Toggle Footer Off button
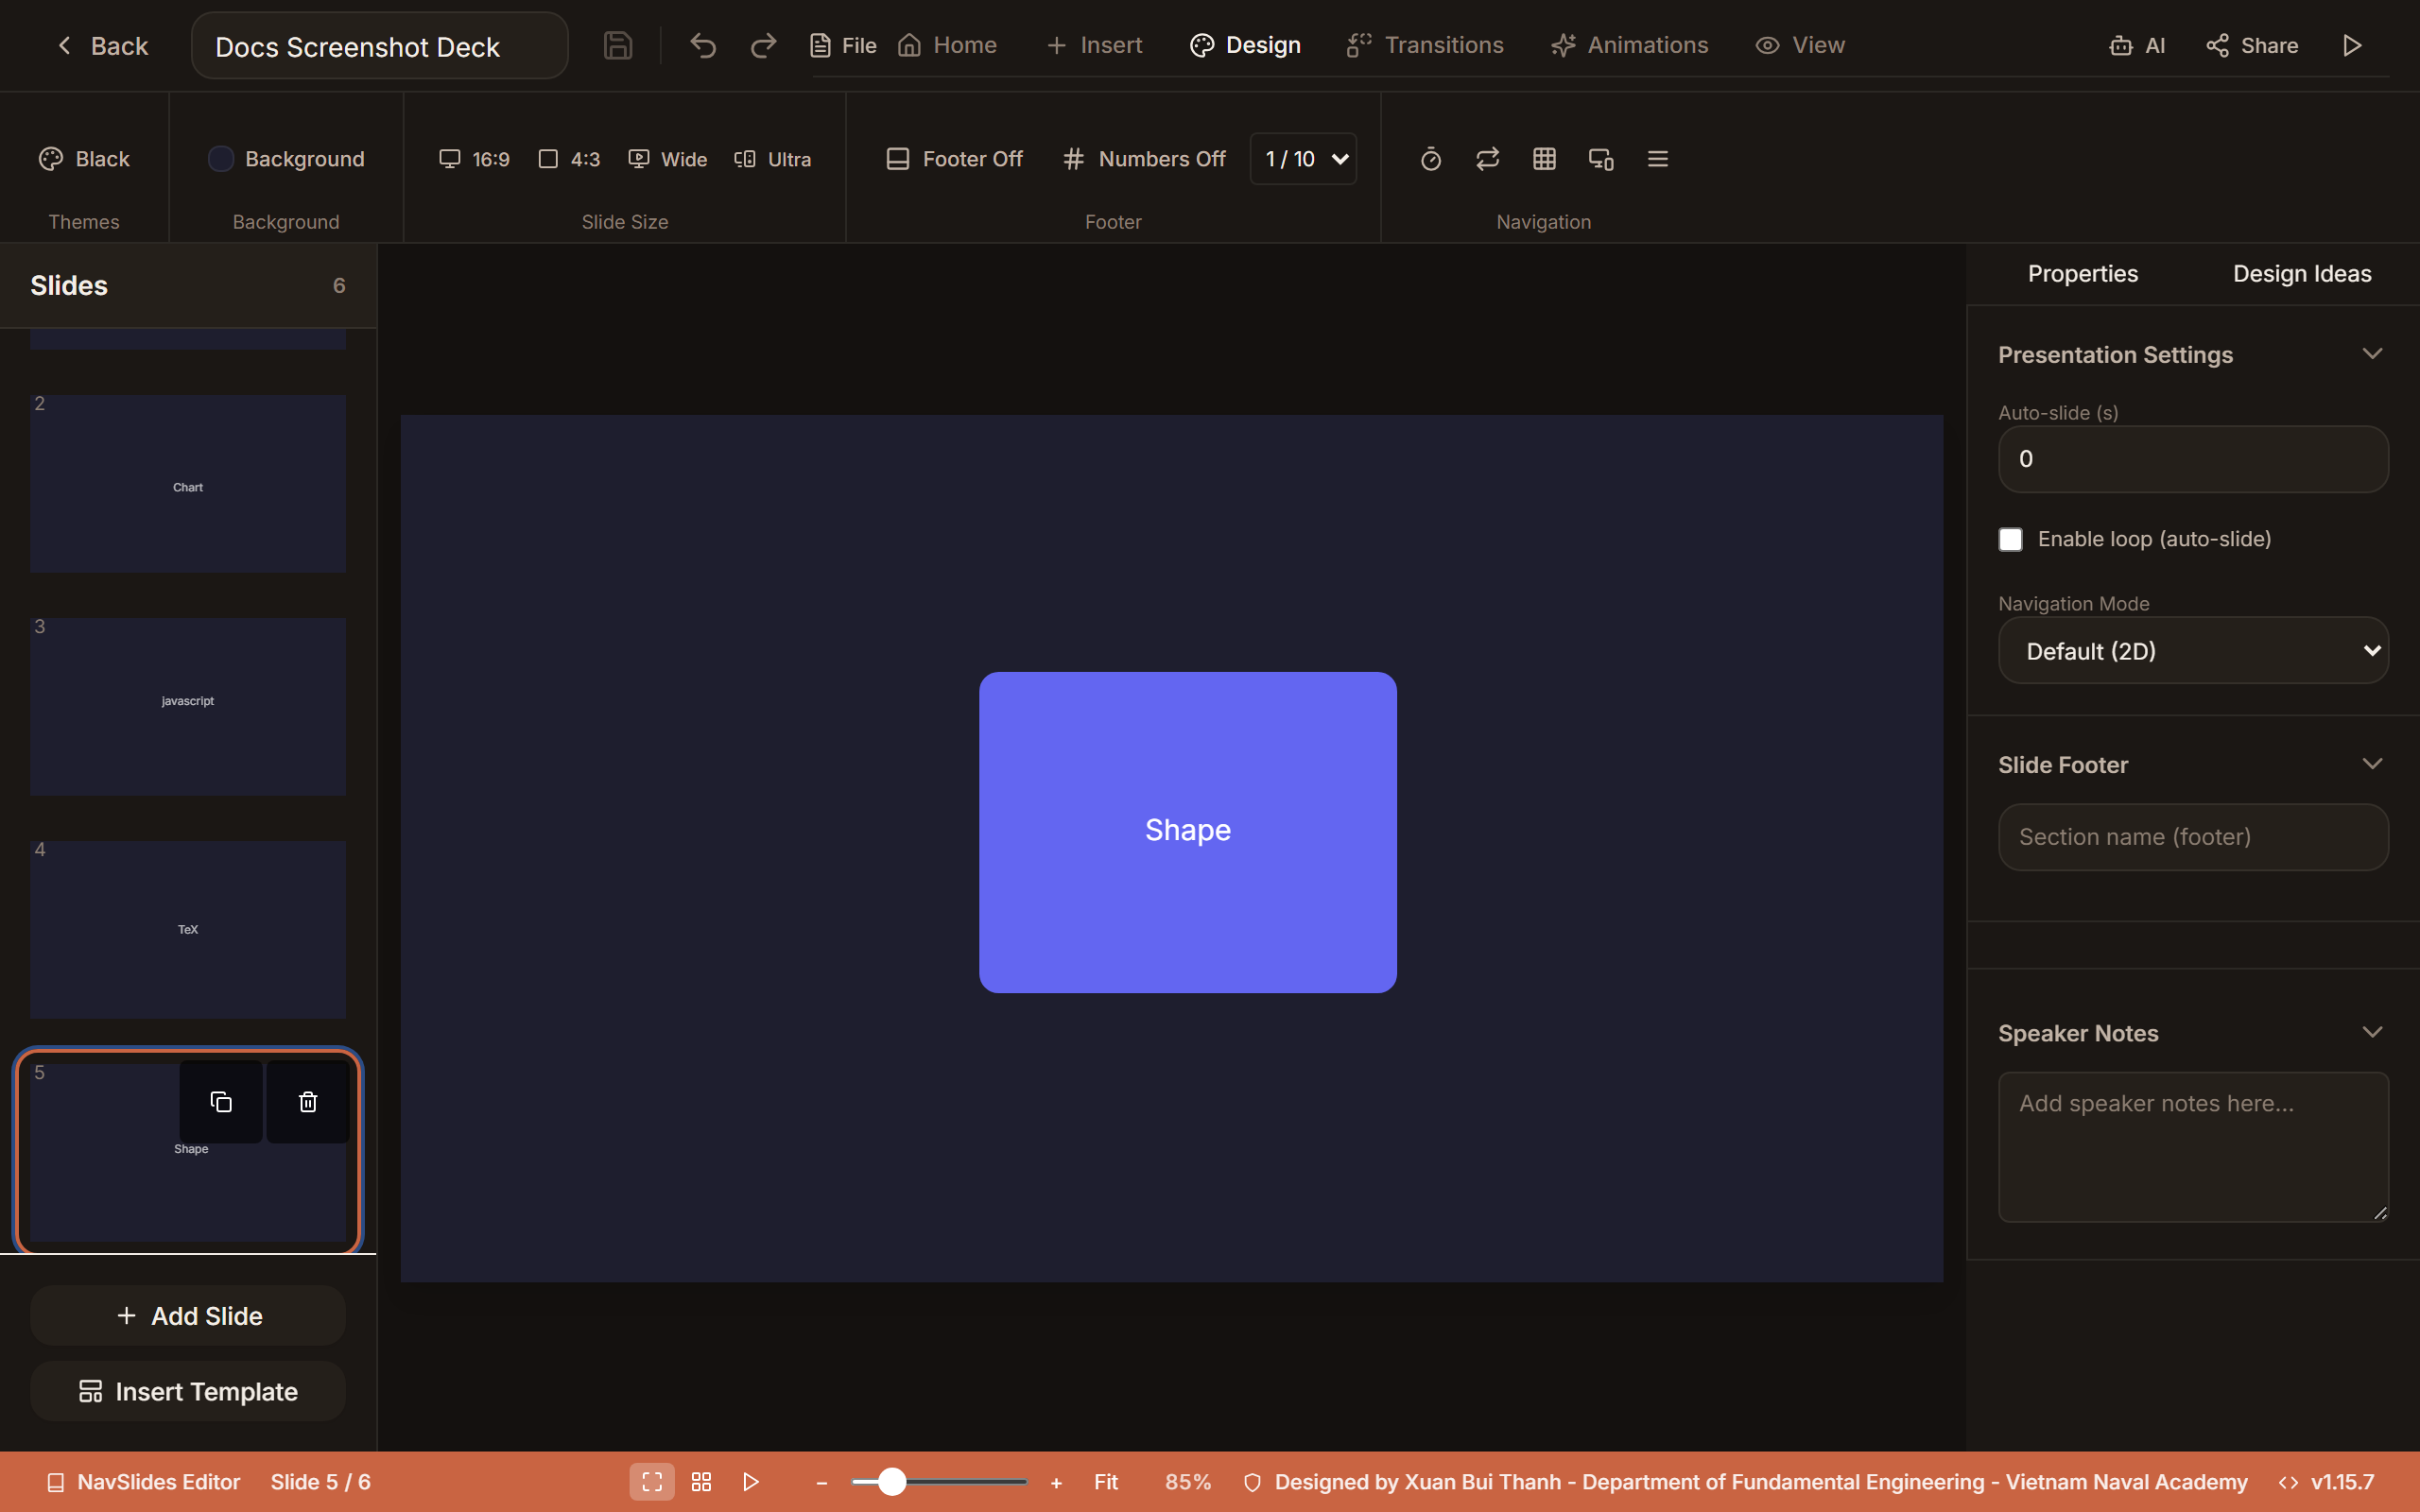 (x=954, y=159)
